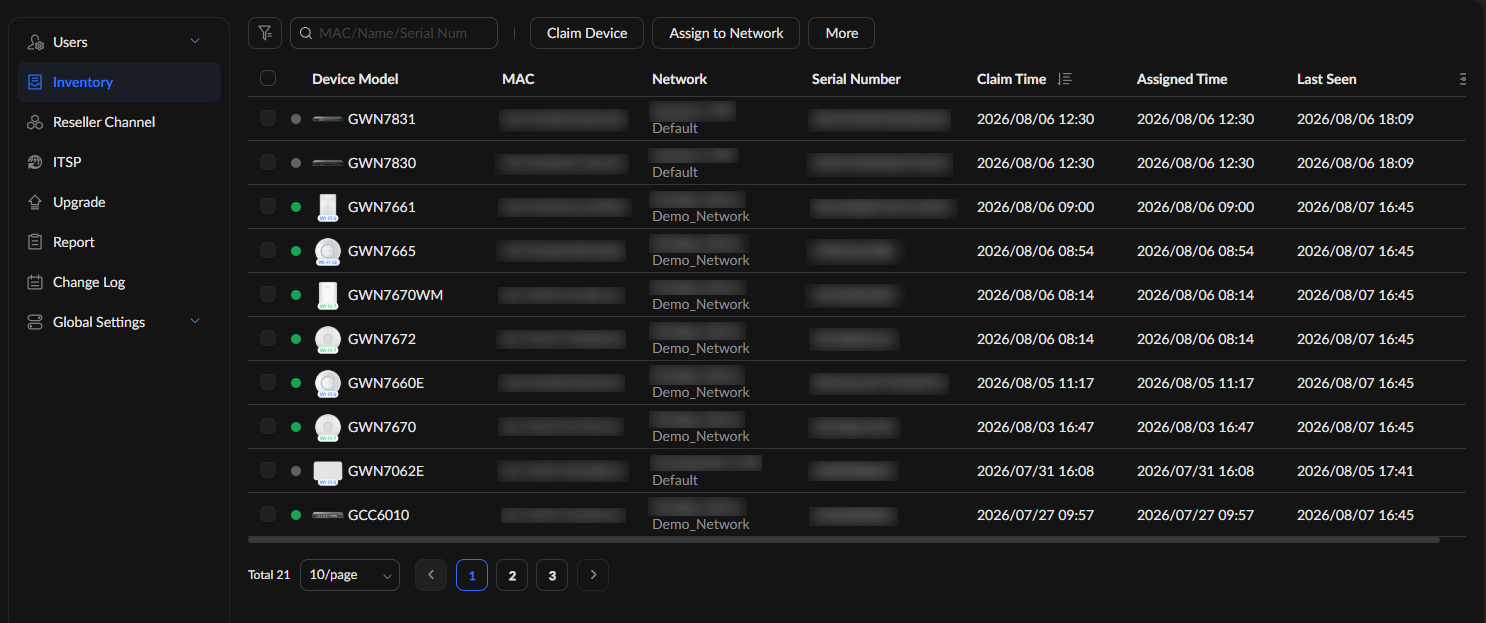The image size is (1486, 623).
Task: Click the ITSP sidebar icon
Action: tap(35, 162)
